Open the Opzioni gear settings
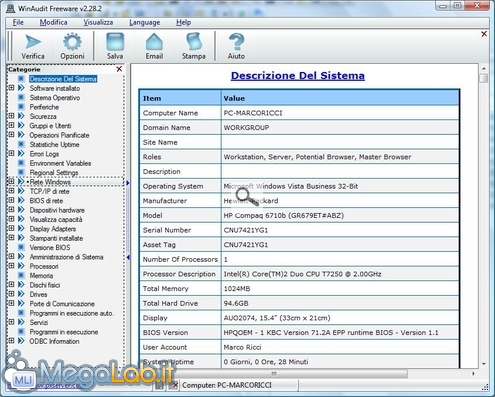 [72, 46]
